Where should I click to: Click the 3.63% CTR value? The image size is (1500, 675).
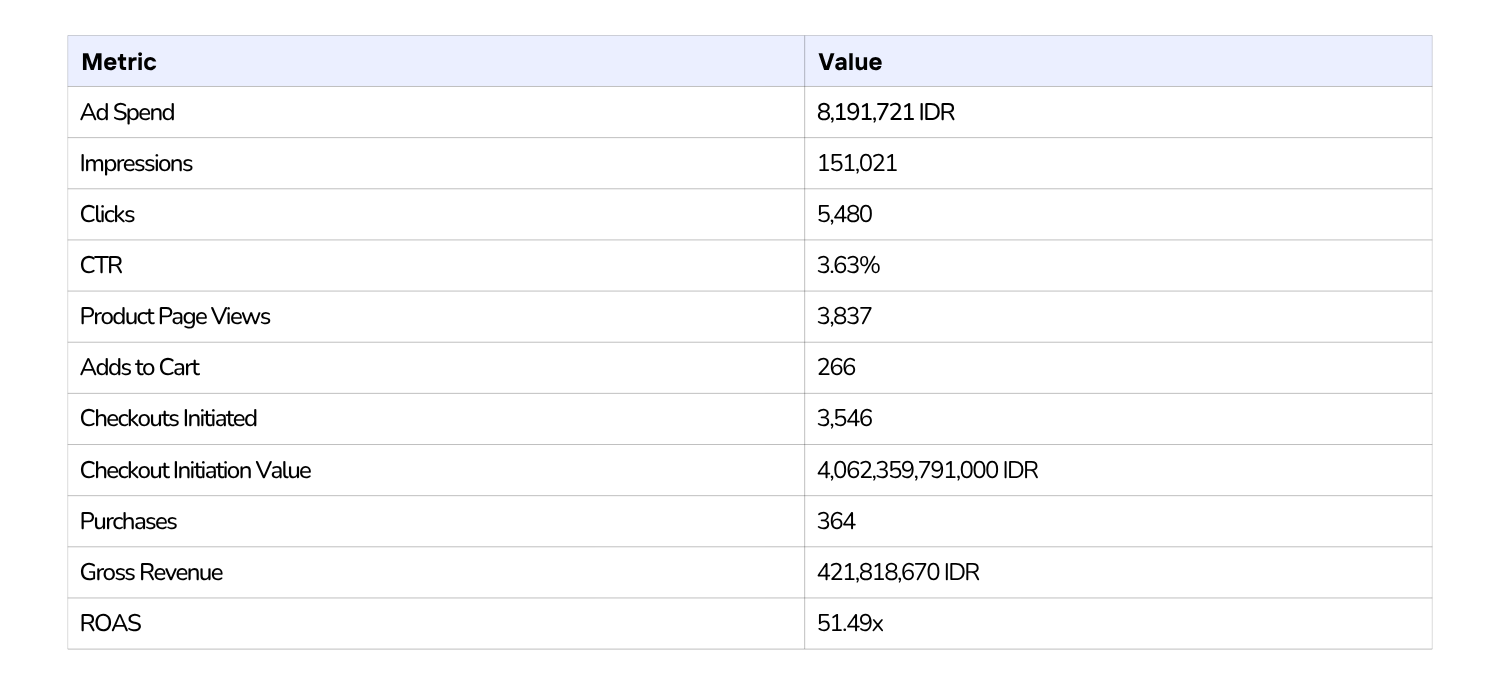pyautogui.click(x=849, y=266)
